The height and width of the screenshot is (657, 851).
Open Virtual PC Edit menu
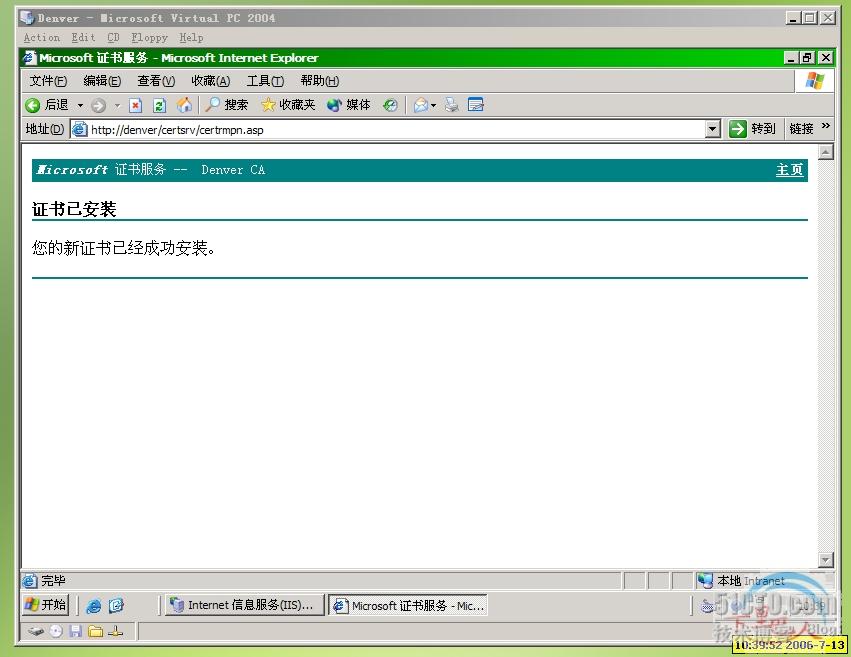(x=83, y=37)
